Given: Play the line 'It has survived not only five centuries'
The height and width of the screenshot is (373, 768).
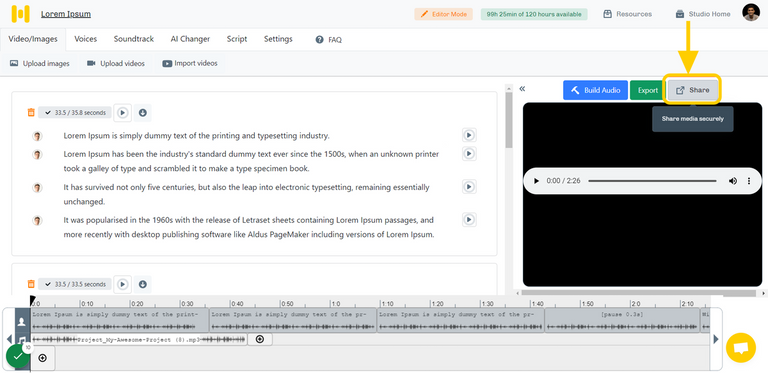Looking at the screenshot, I should (x=469, y=186).
